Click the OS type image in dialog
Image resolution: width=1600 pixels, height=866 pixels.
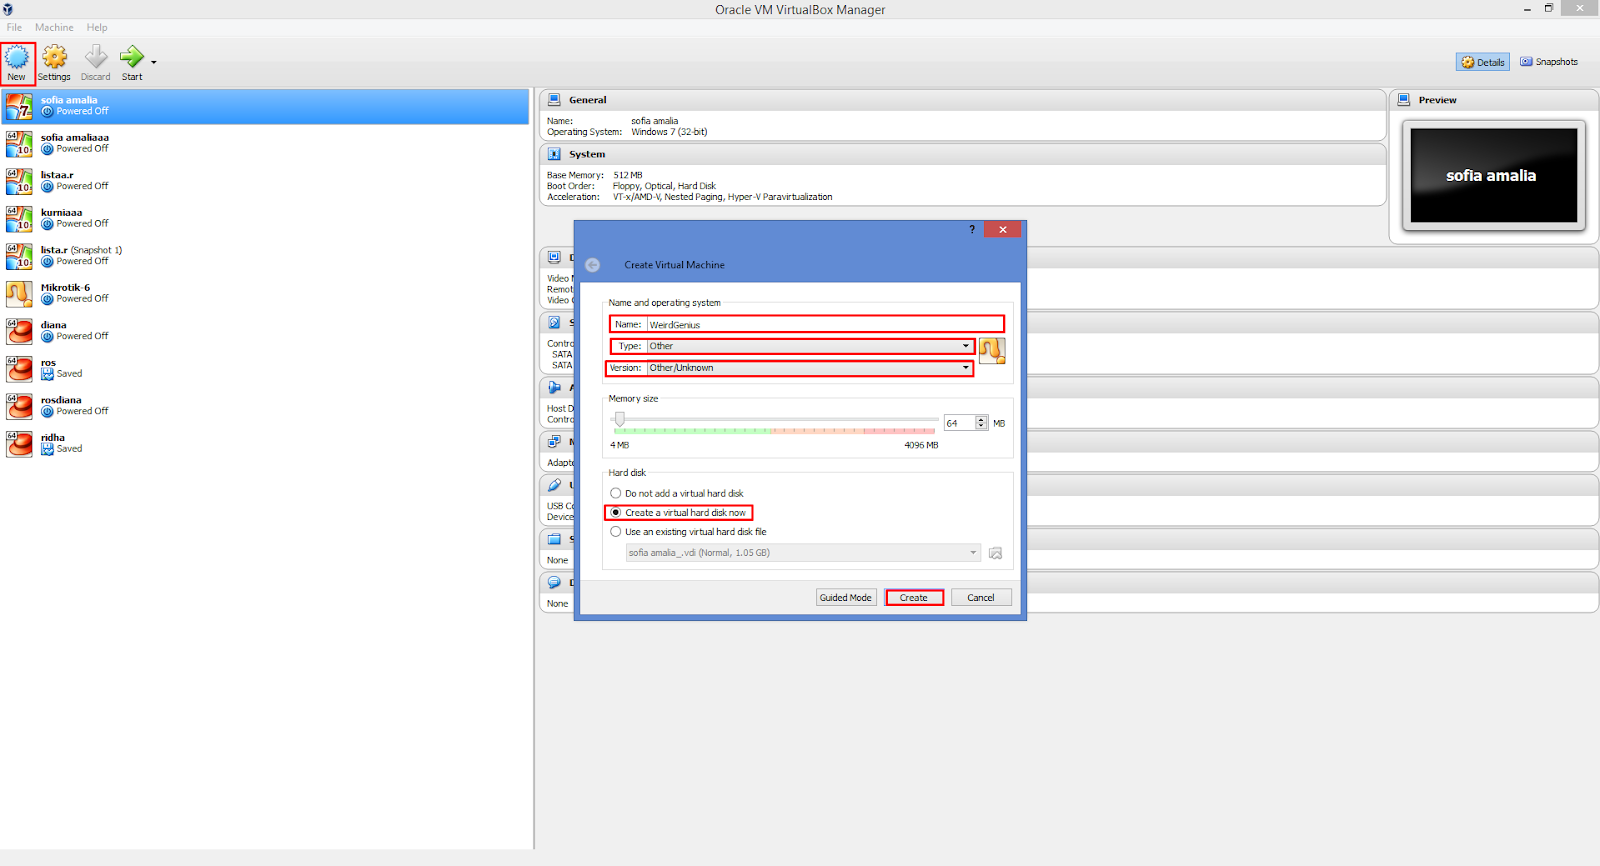point(992,350)
